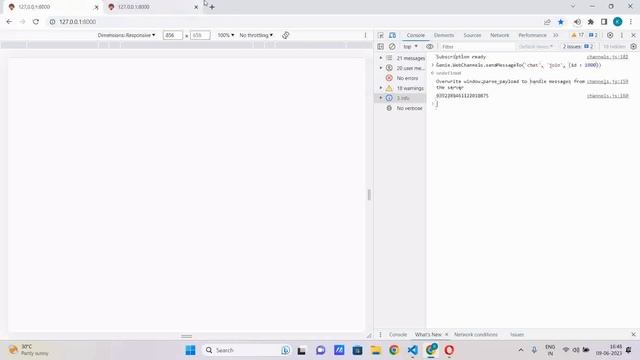Open the drawer three-dot menu icon

coord(380,334)
